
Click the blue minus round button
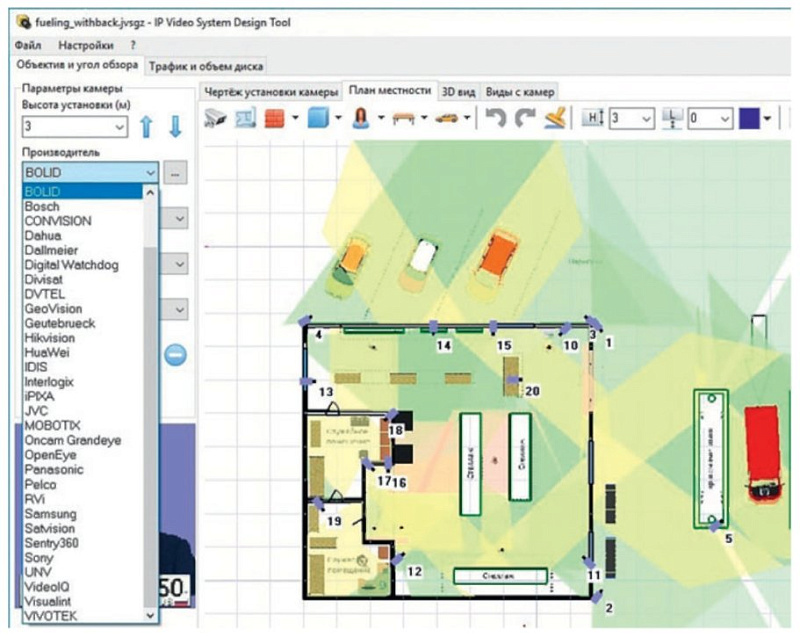pyautogui.click(x=175, y=353)
